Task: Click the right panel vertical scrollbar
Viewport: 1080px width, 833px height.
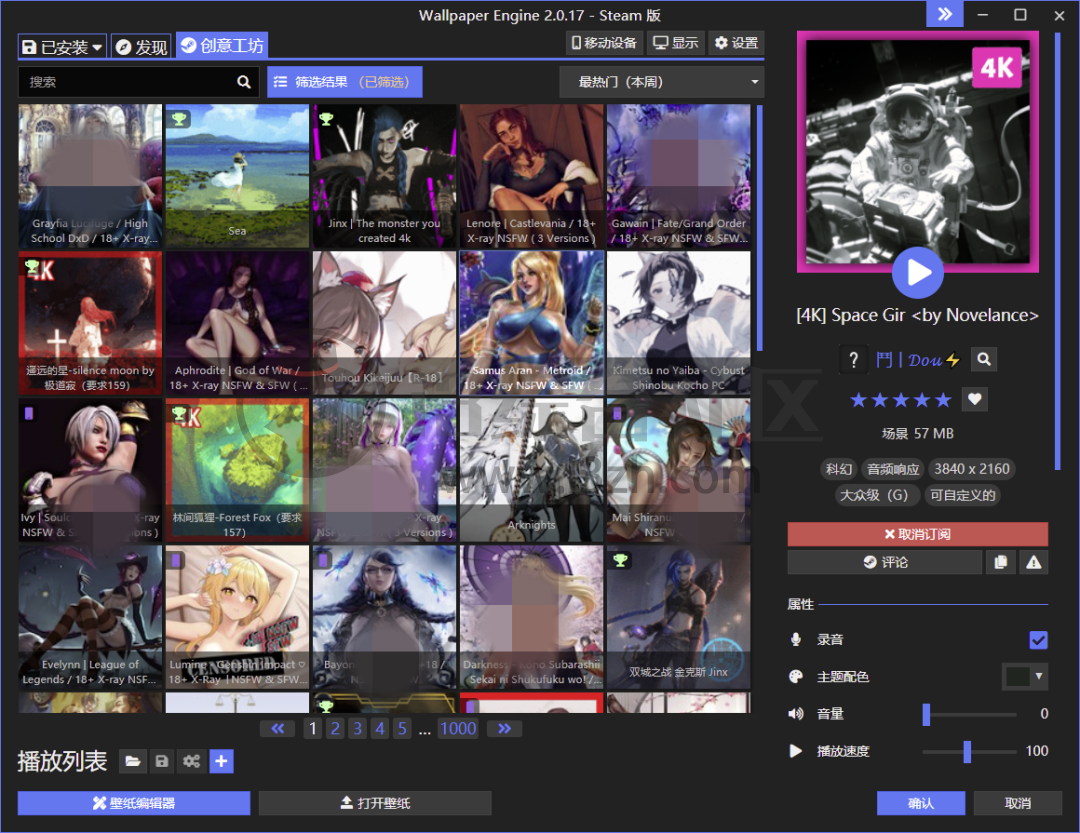Action: point(1058,251)
